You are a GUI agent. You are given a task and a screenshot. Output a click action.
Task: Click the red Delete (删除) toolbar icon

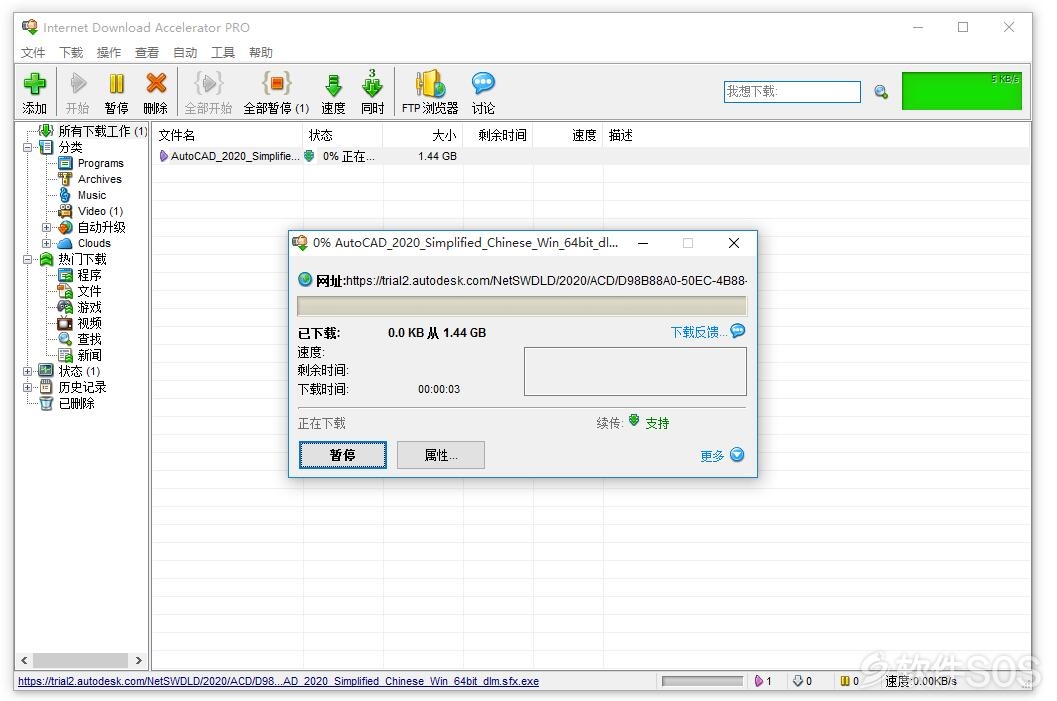point(156,92)
